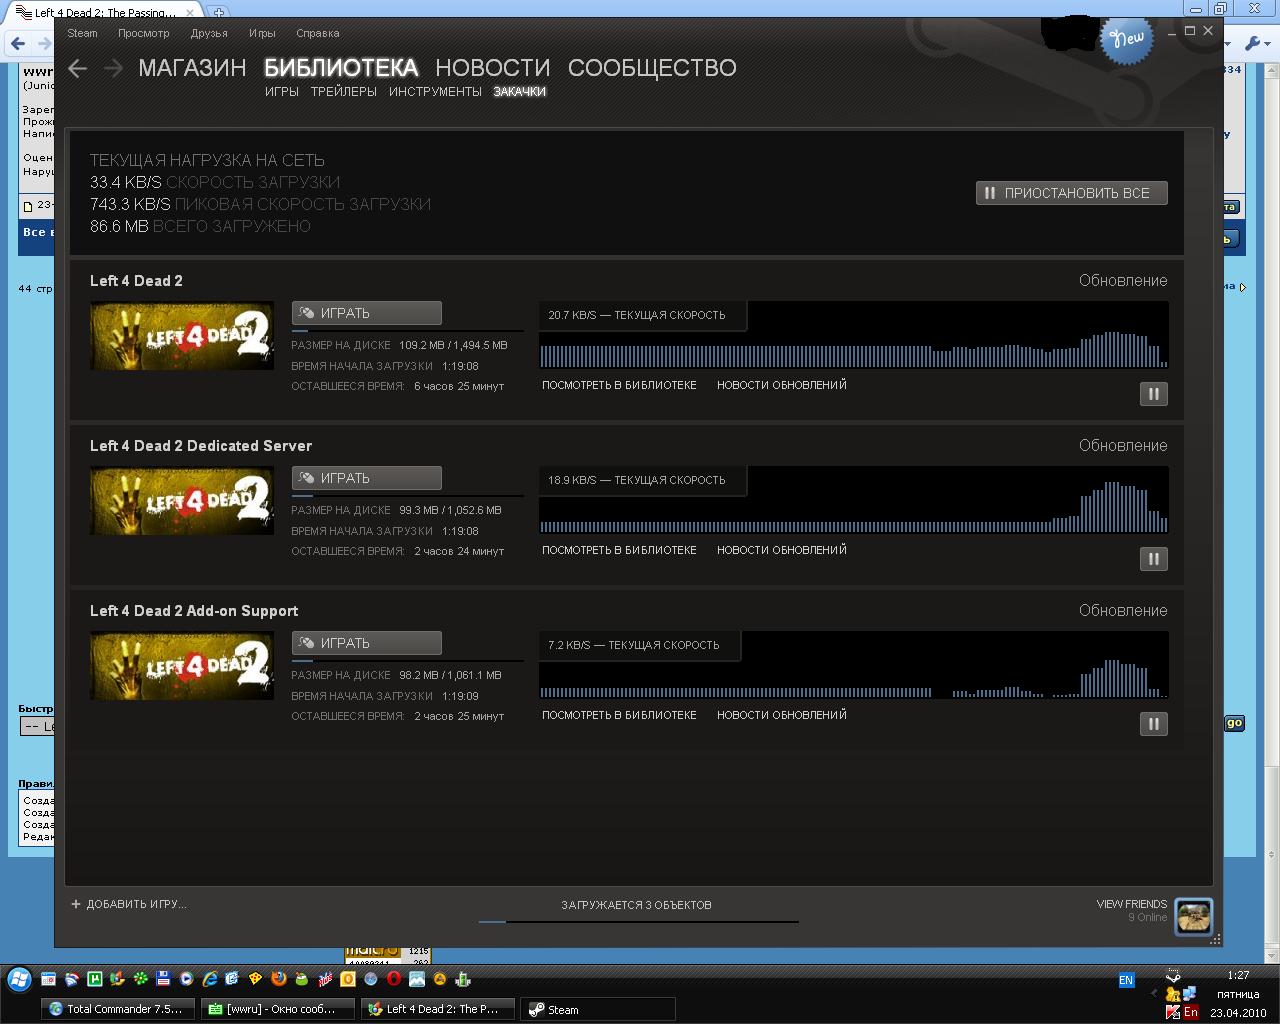The image size is (1280, 1024).
Task: Go back with the Steam back arrow
Action: [77, 68]
